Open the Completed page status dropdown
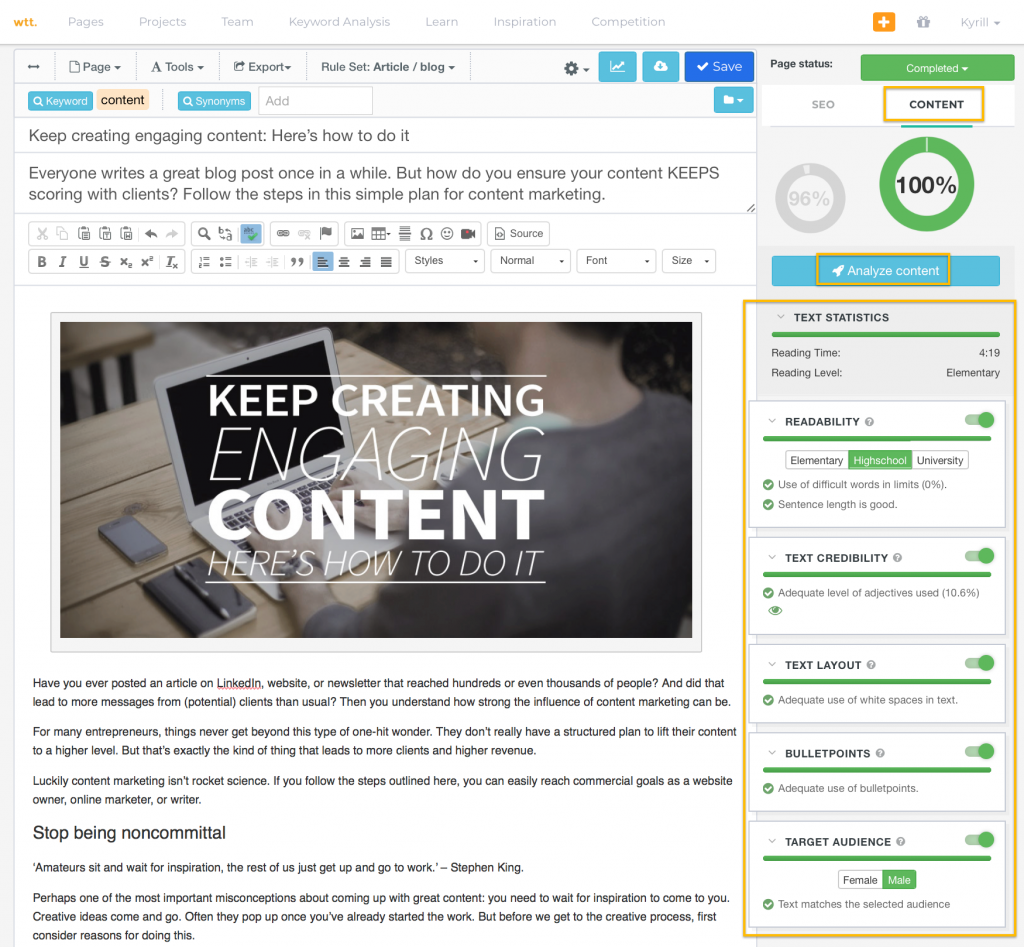 tap(936, 68)
